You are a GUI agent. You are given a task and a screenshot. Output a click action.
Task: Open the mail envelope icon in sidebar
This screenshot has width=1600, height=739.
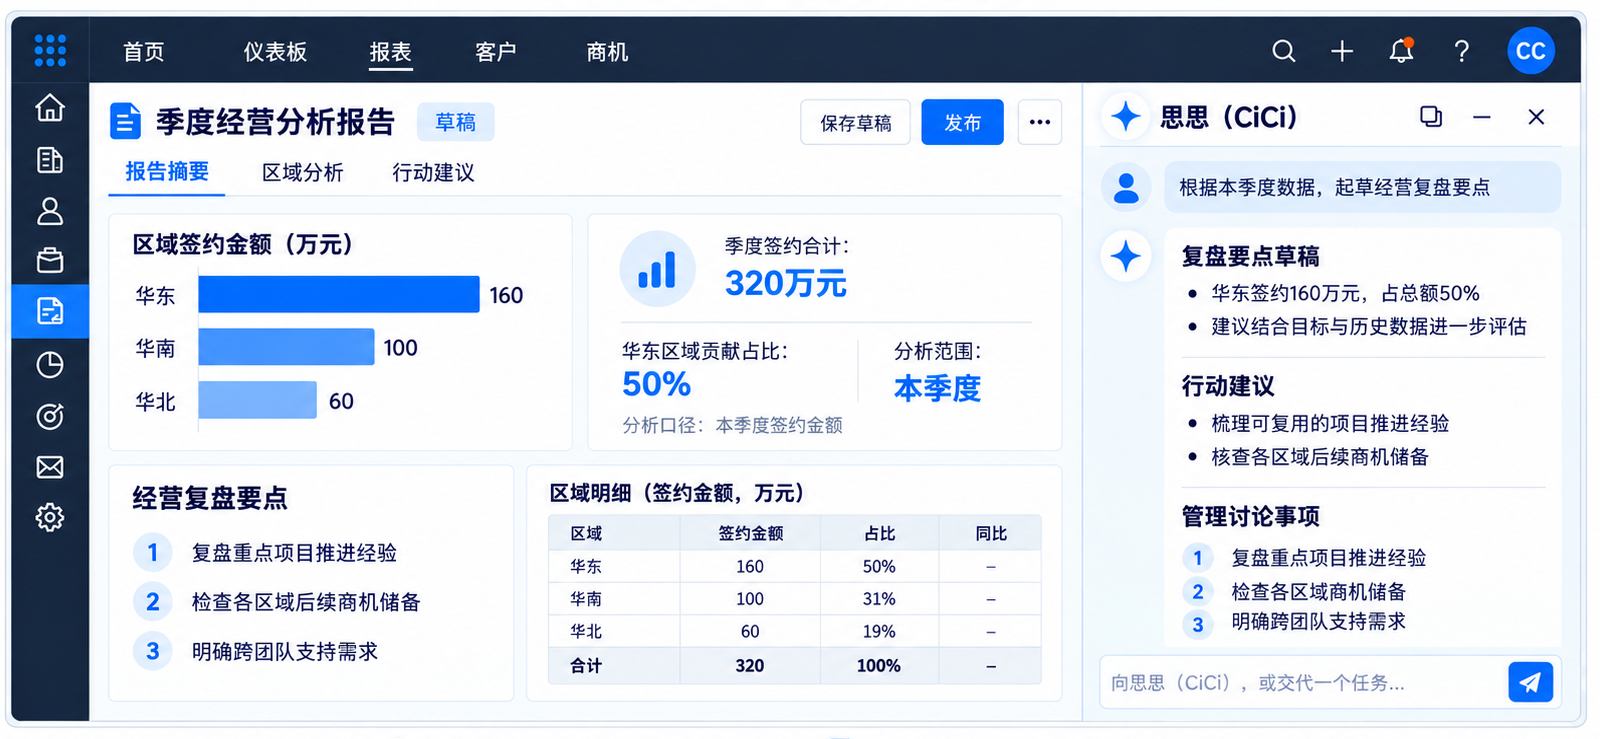50,467
